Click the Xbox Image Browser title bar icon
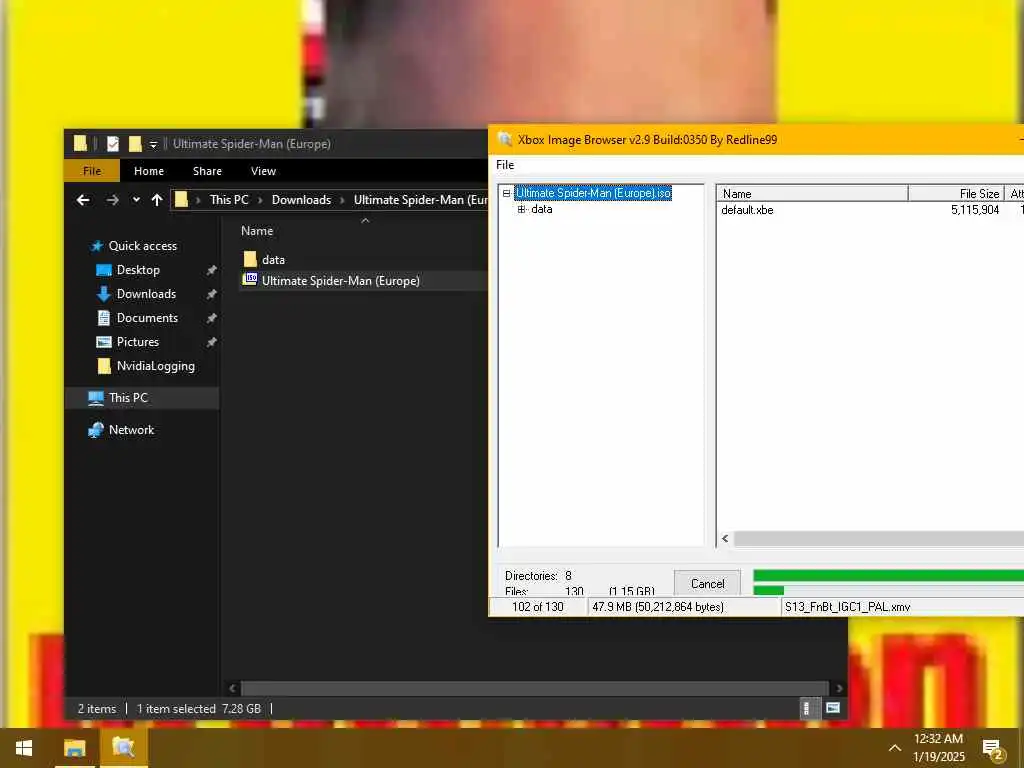The width and height of the screenshot is (1024, 768). (x=504, y=139)
